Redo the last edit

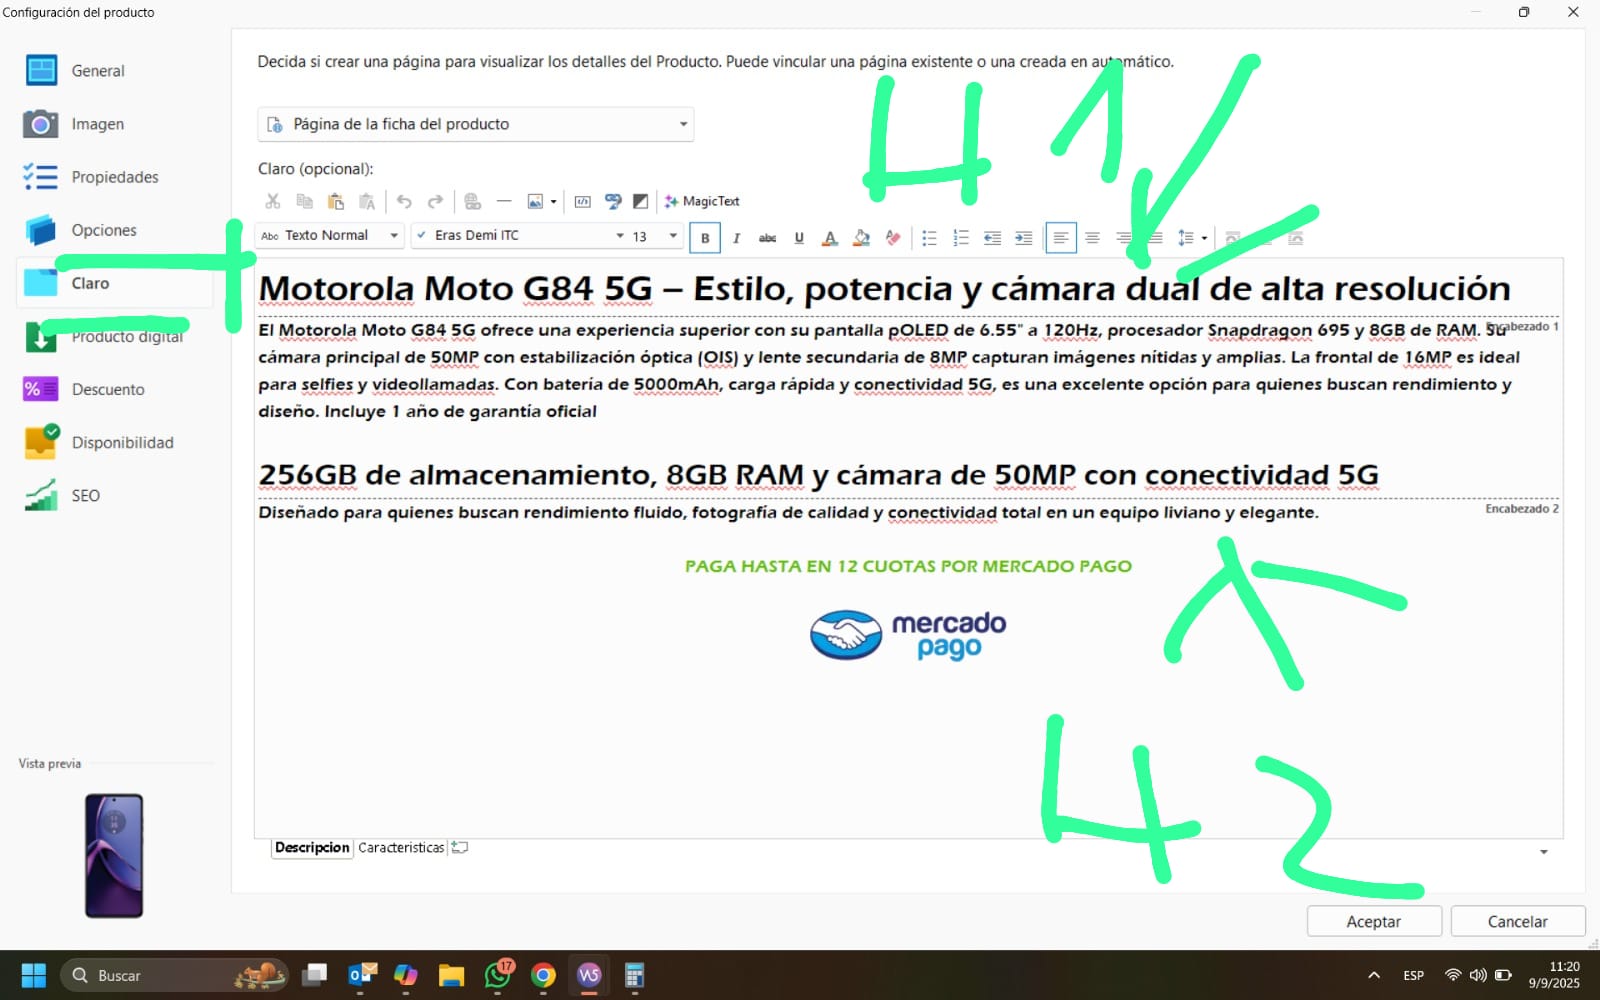pos(435,201)
